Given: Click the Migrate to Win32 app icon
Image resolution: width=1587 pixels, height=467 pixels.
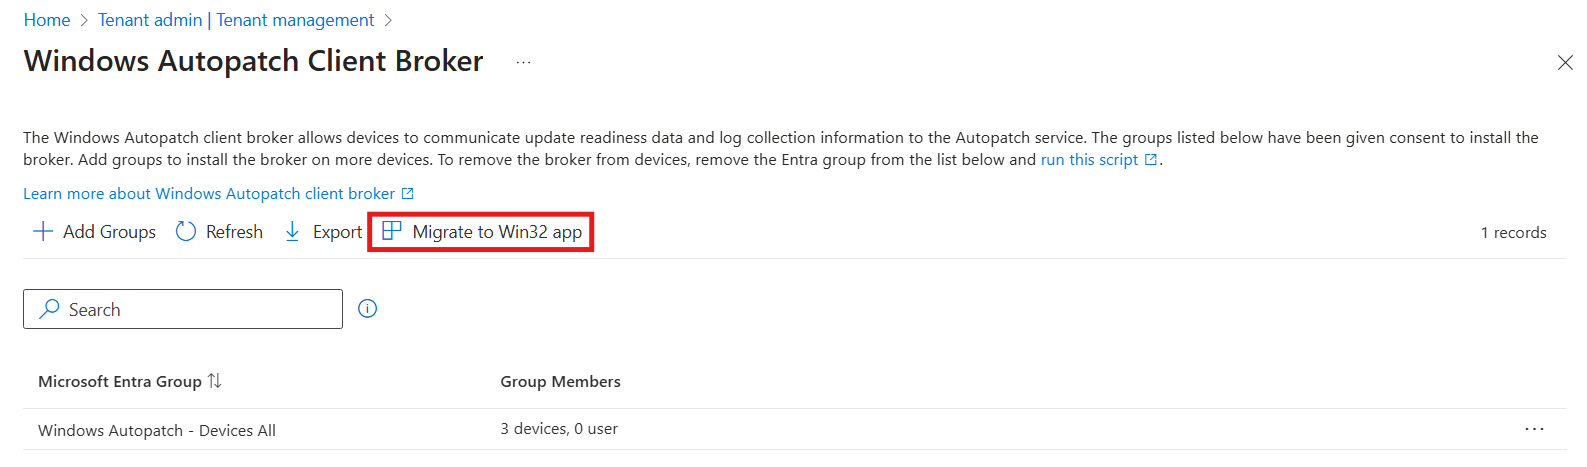Looking at the screenshot, I should tap(392, 231).
